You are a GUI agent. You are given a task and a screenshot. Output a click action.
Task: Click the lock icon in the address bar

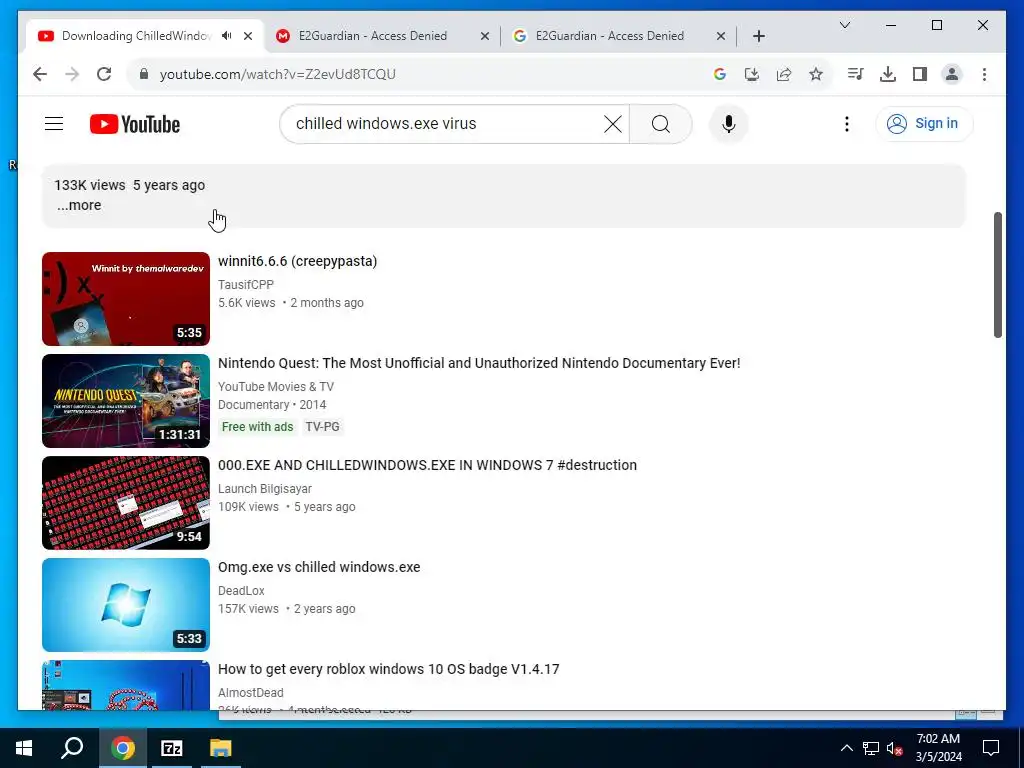click(144, 74)
